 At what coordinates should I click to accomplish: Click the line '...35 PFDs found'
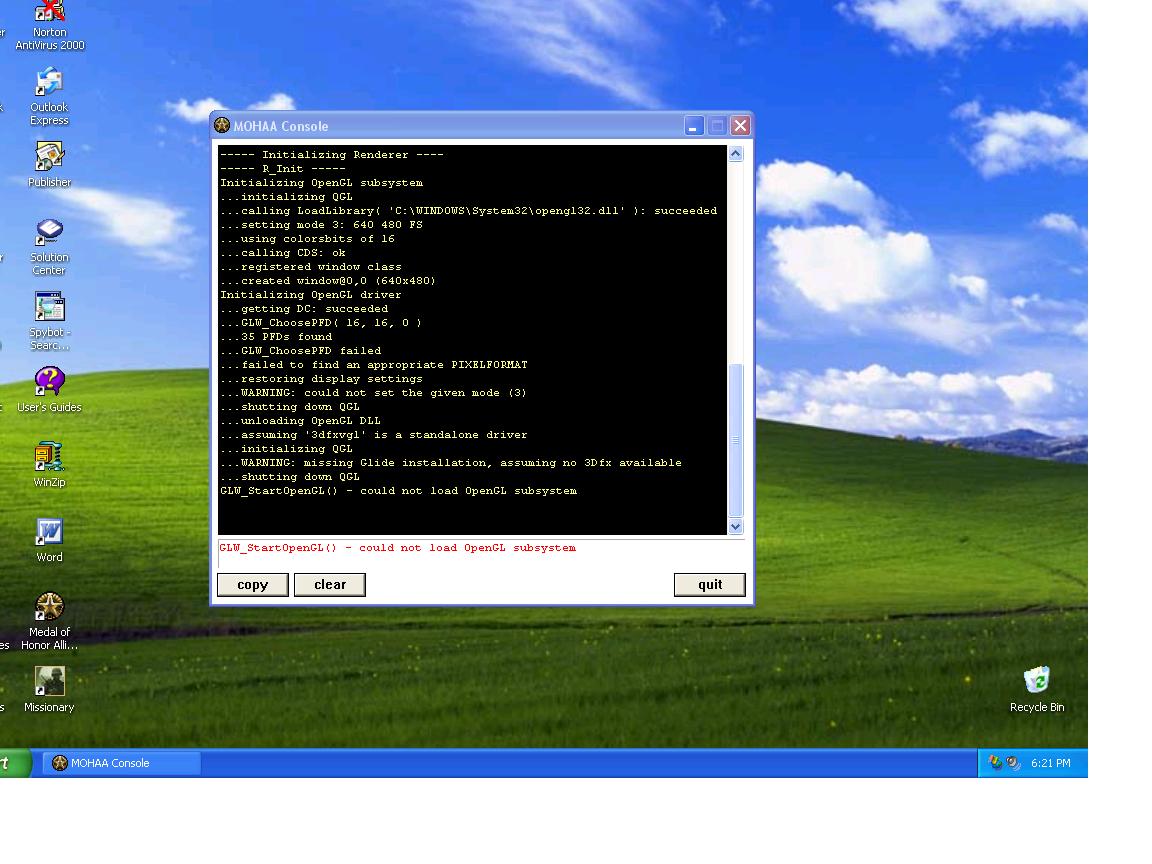pos(276,337)
